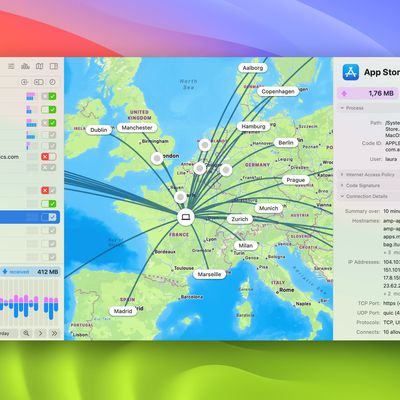Click the magnifier zoom icon below graph
400x400 pixels.
[x=26, y=333]
